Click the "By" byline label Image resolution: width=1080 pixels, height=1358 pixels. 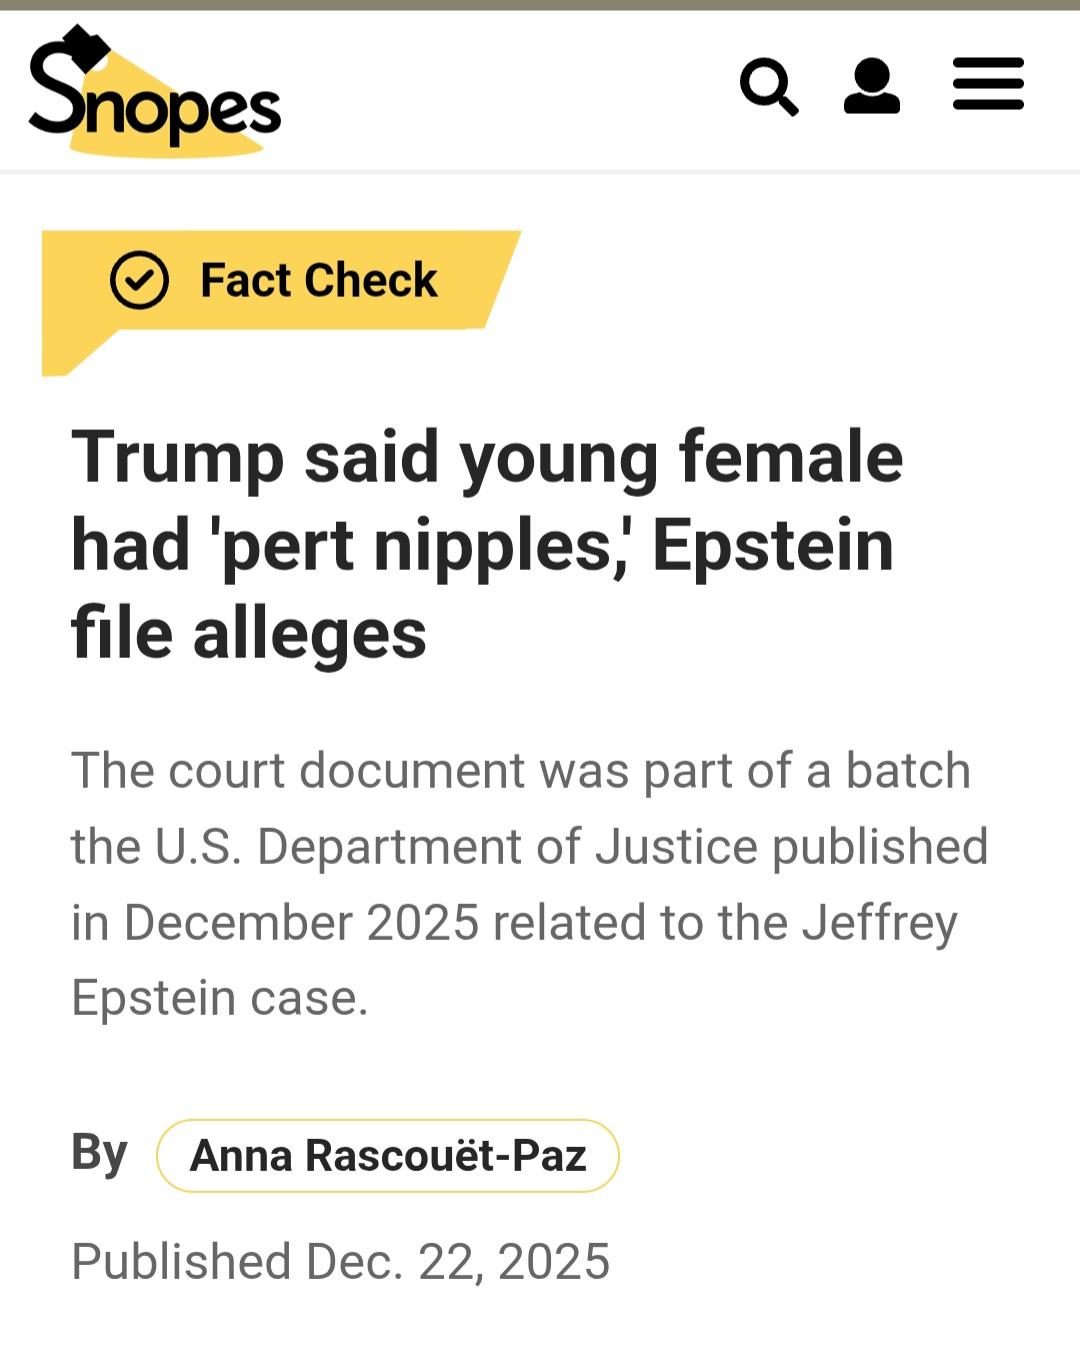(x=99, y=1152)
